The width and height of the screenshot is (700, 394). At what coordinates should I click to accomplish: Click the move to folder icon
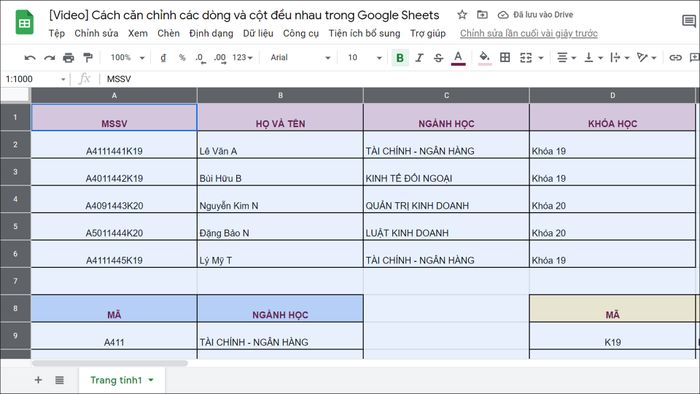tap(482, 15)
